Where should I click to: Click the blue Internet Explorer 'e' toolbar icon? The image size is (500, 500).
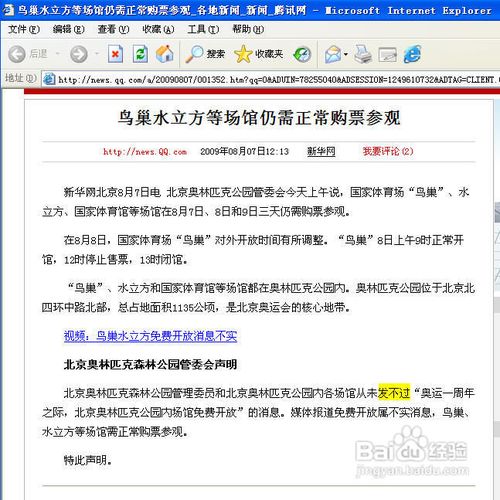coord(413,54)
